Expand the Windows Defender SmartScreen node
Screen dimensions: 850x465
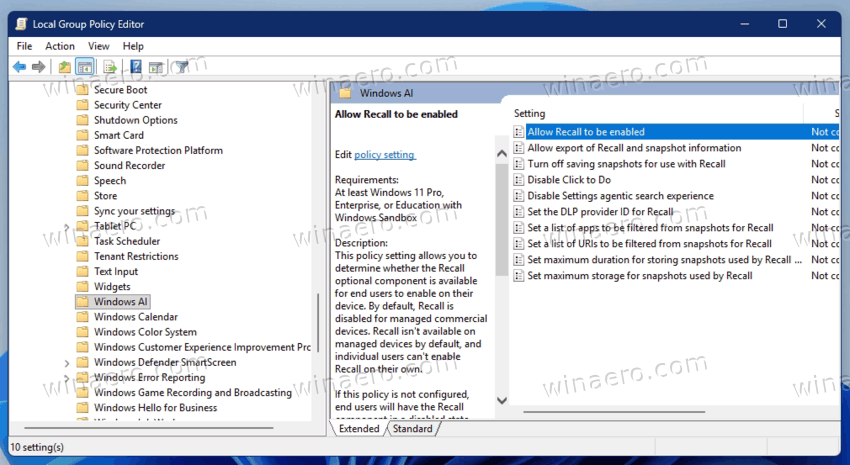coord(67,363)
